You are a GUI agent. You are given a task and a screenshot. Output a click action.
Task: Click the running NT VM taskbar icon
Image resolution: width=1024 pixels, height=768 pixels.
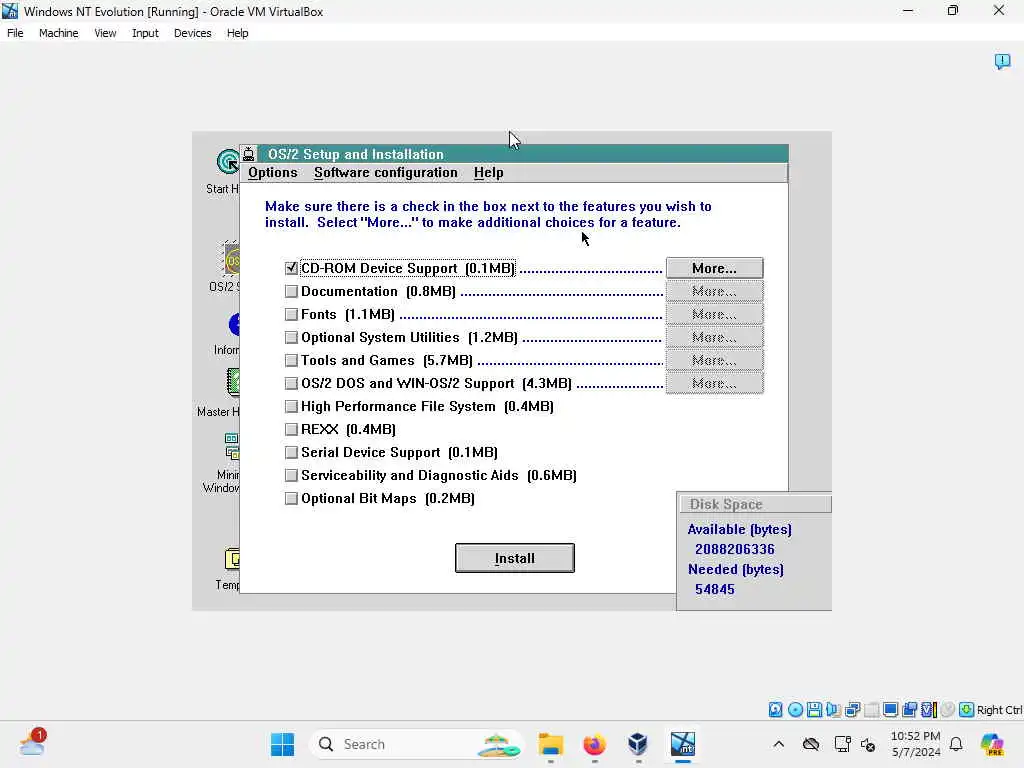pos(682,744)
